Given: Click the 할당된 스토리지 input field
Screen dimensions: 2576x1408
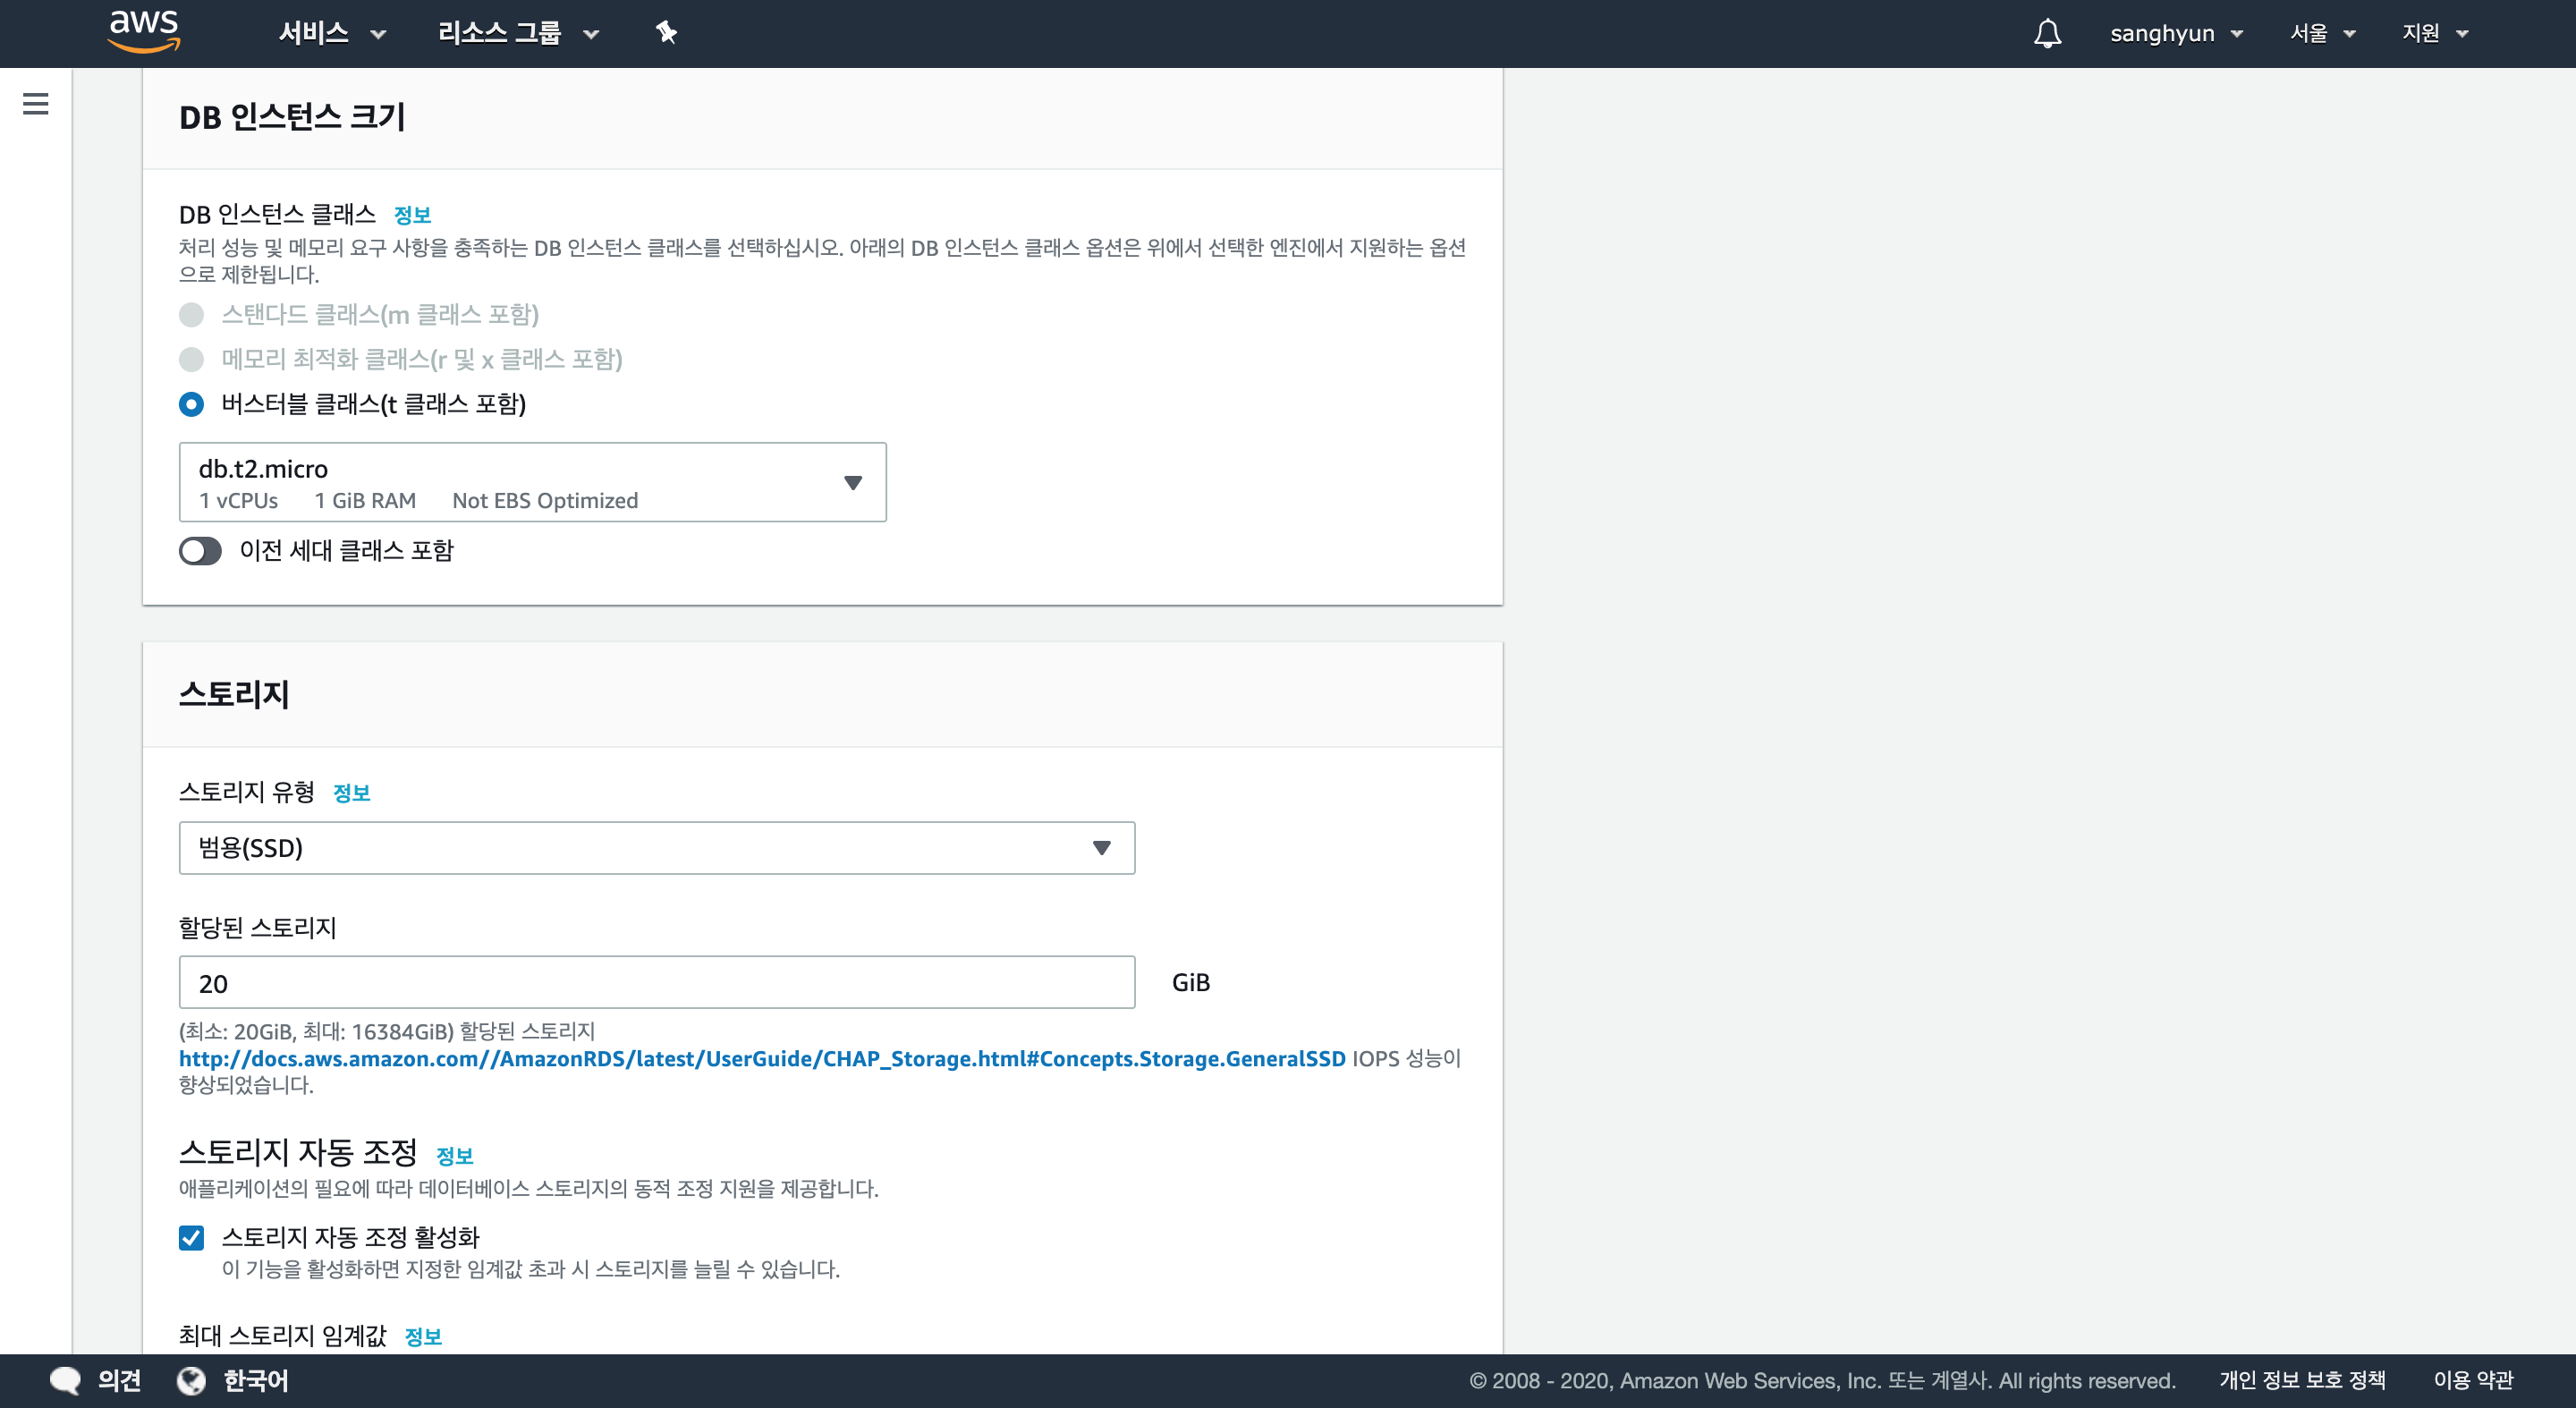Looking at the screenshot, I should 656,983.
